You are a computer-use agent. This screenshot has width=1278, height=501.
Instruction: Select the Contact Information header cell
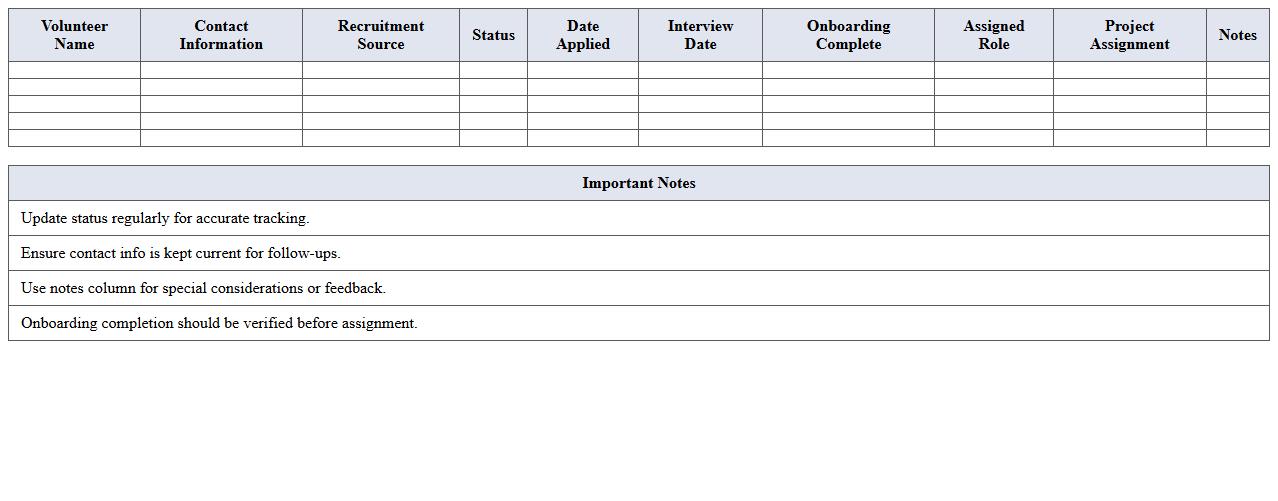pyautogui.click(x=221, y=35)
